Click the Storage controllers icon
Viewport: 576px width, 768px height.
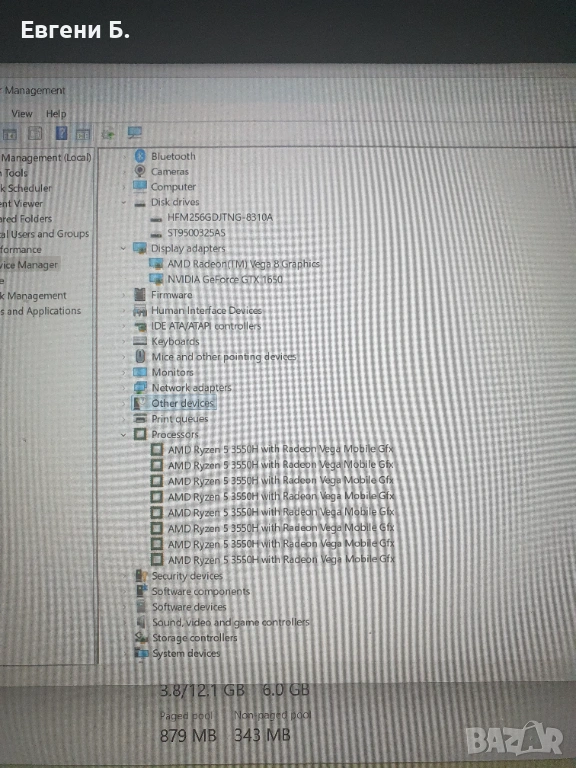(142, 637)
